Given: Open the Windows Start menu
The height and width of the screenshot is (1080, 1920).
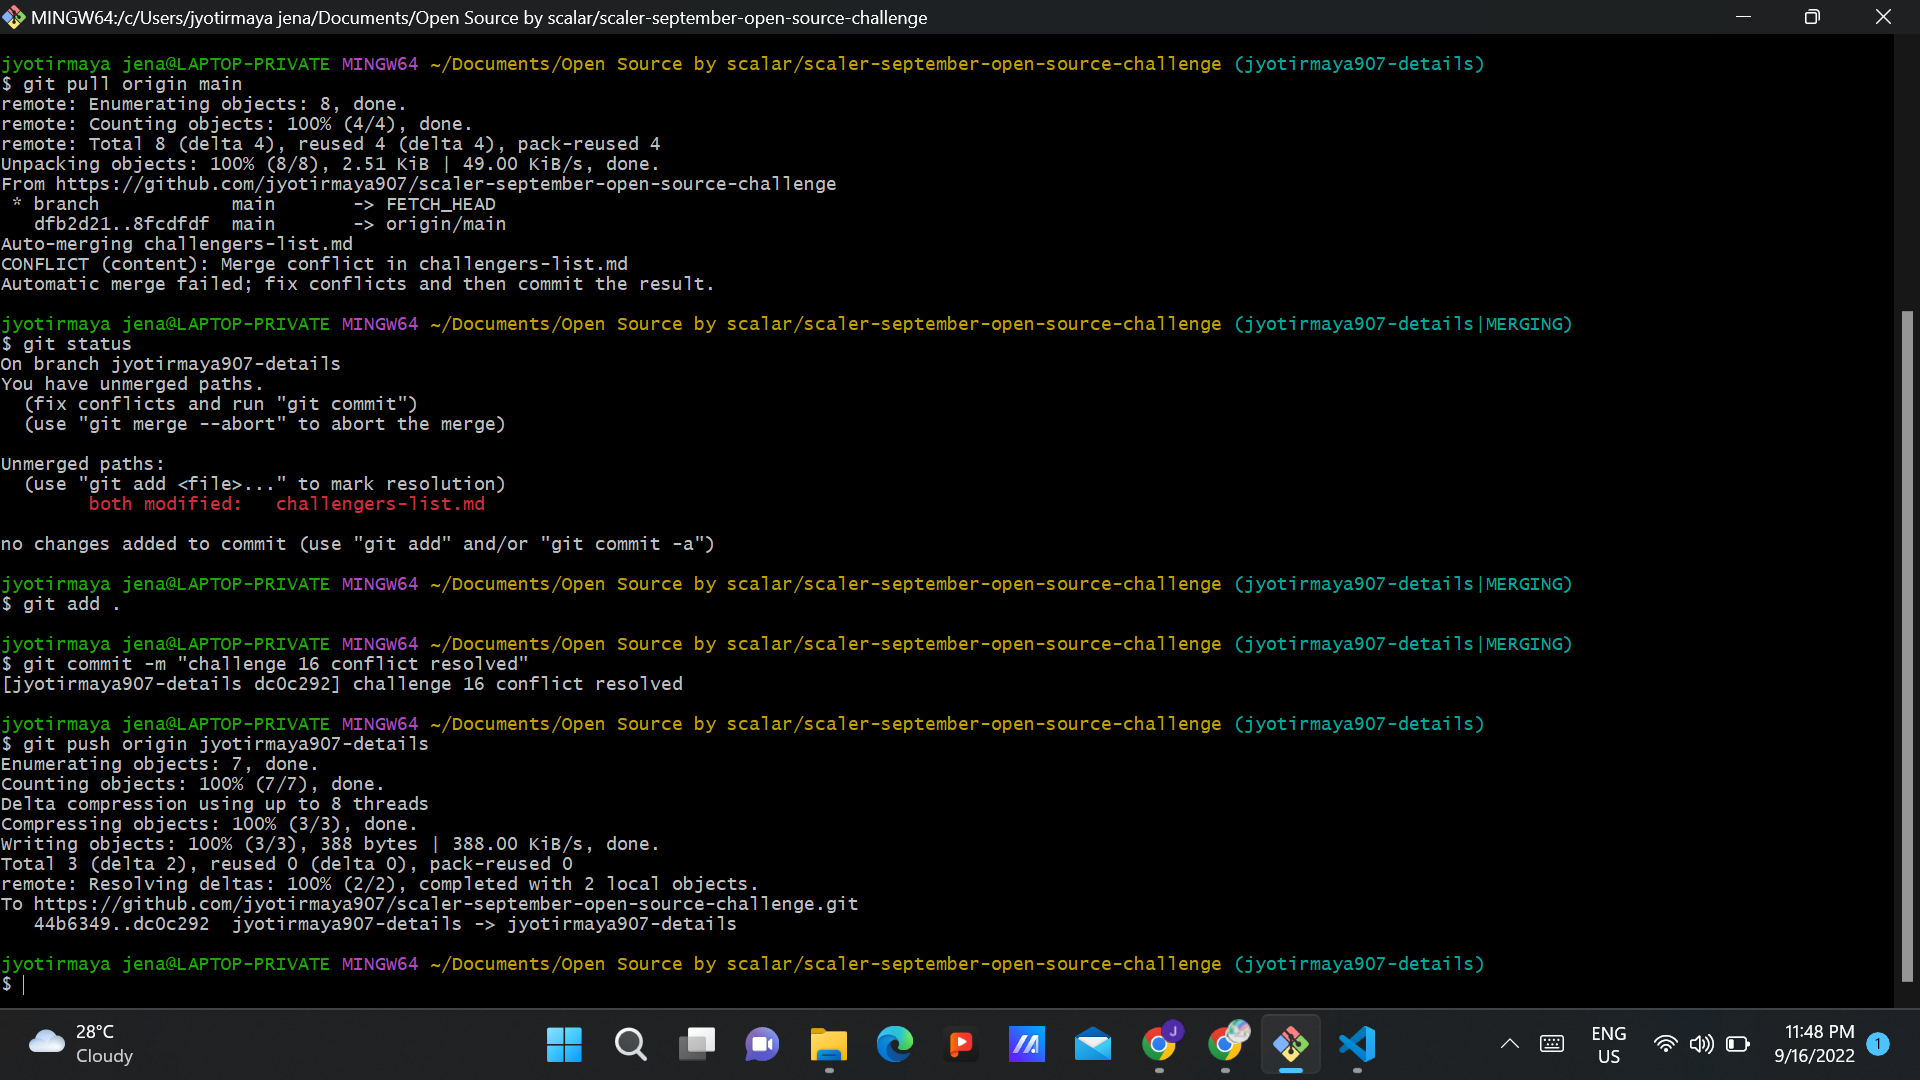Looking at the screenshot, I should pyautogui.click(x=564, y=1045).
